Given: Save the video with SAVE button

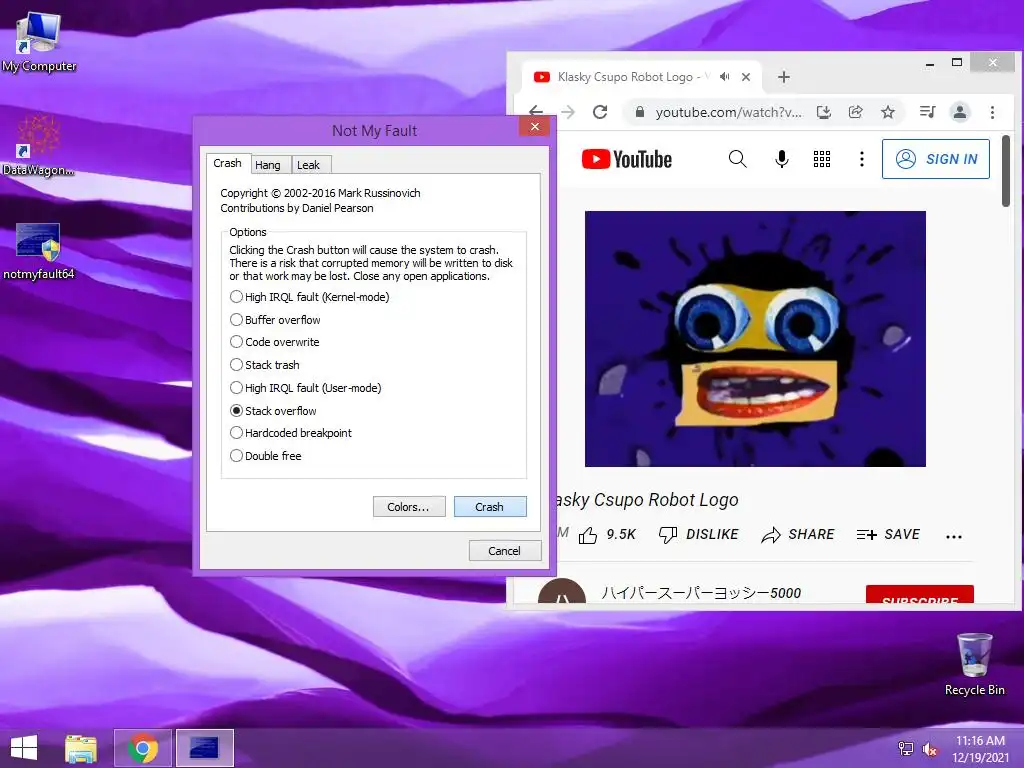Looking at the screenshot, I should [x=888, y=535].
